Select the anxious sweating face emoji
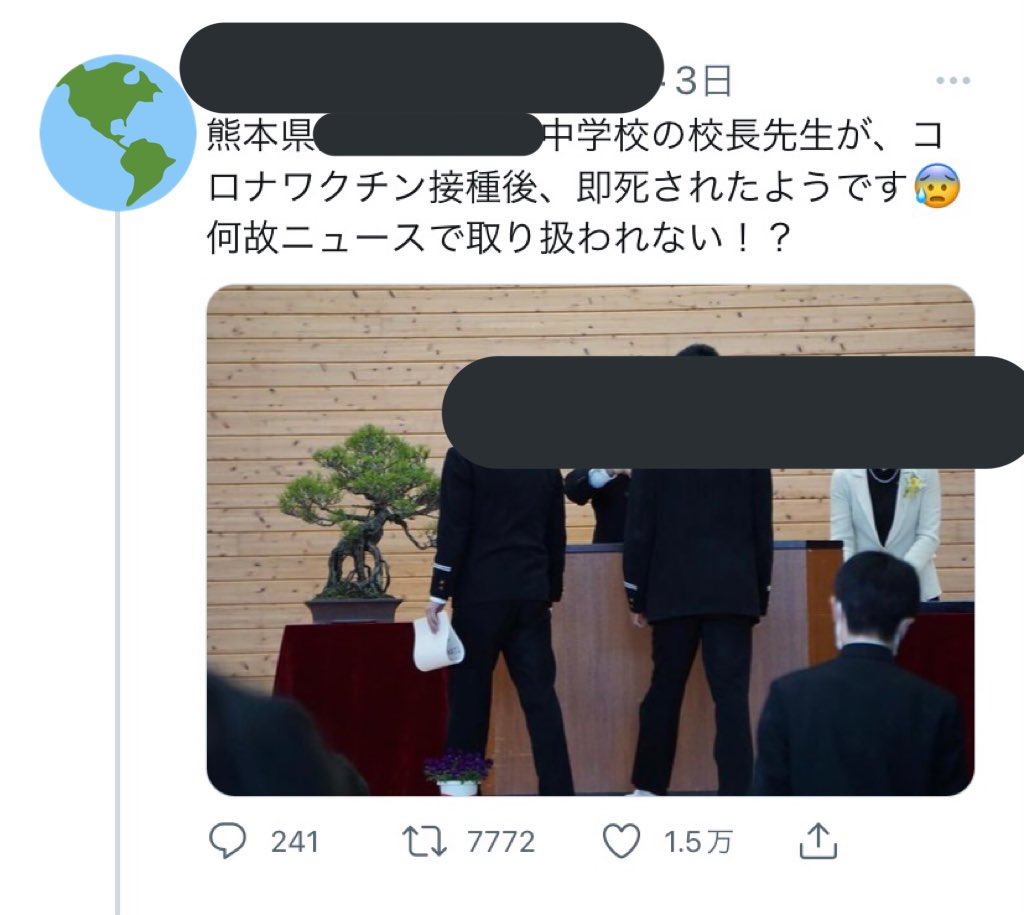The image size is (1024, 915). [x=937, y=186]
